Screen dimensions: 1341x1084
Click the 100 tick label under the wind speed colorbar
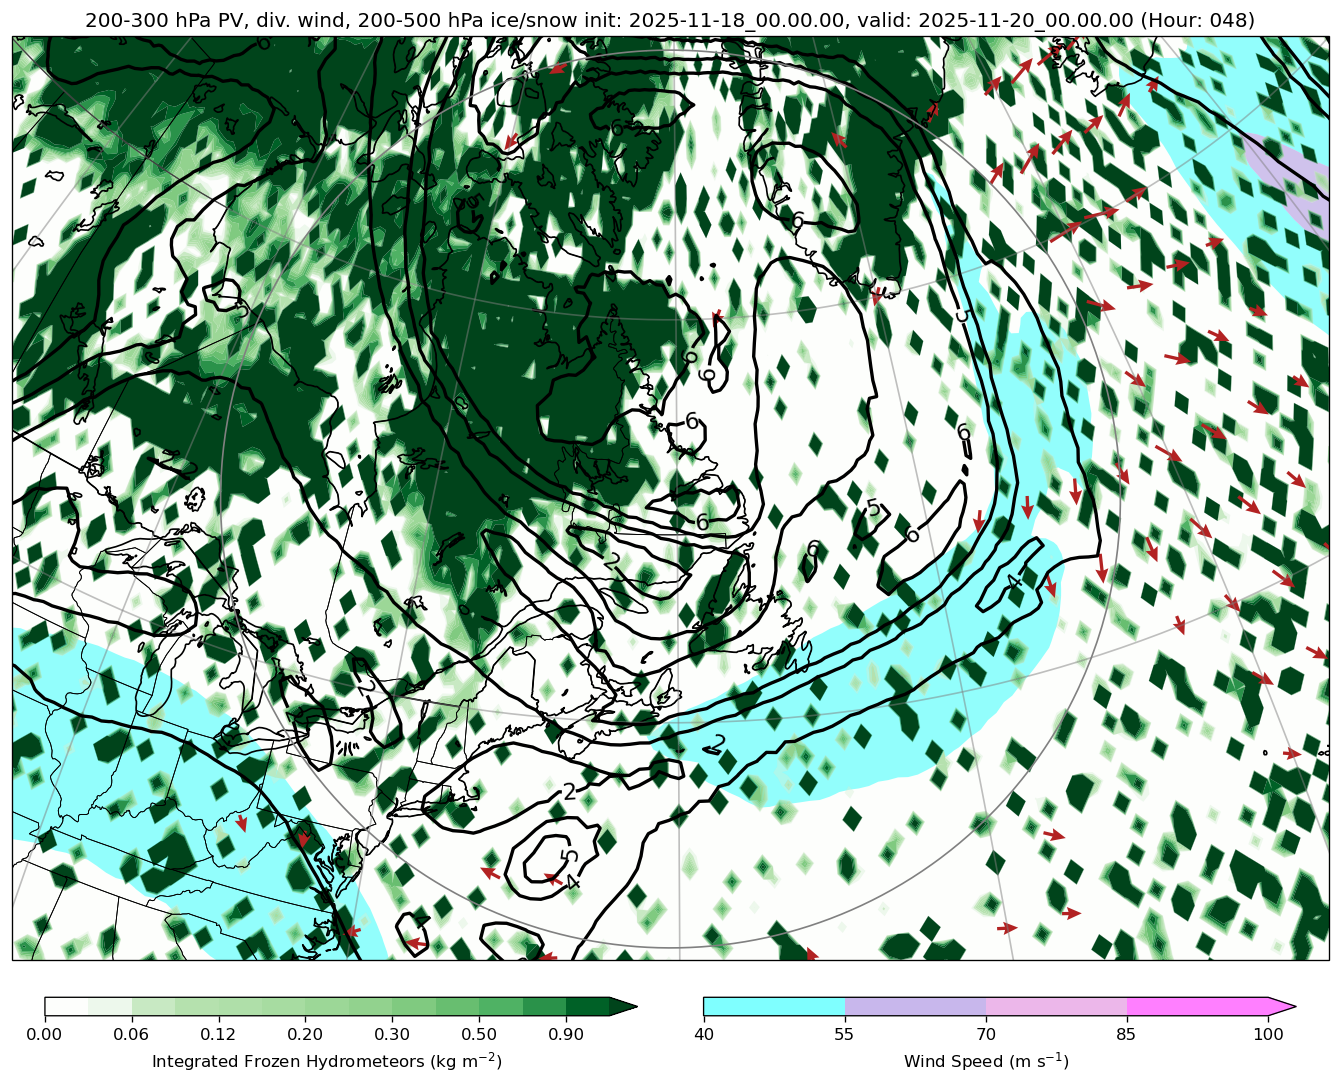(x=1268, y=1034)
